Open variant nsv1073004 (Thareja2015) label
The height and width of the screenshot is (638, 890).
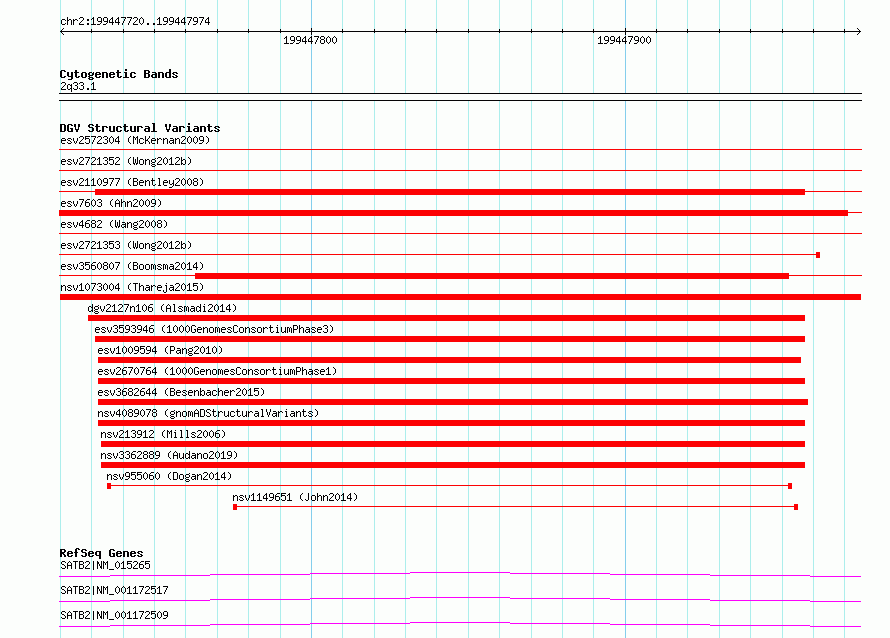point(132,287)
